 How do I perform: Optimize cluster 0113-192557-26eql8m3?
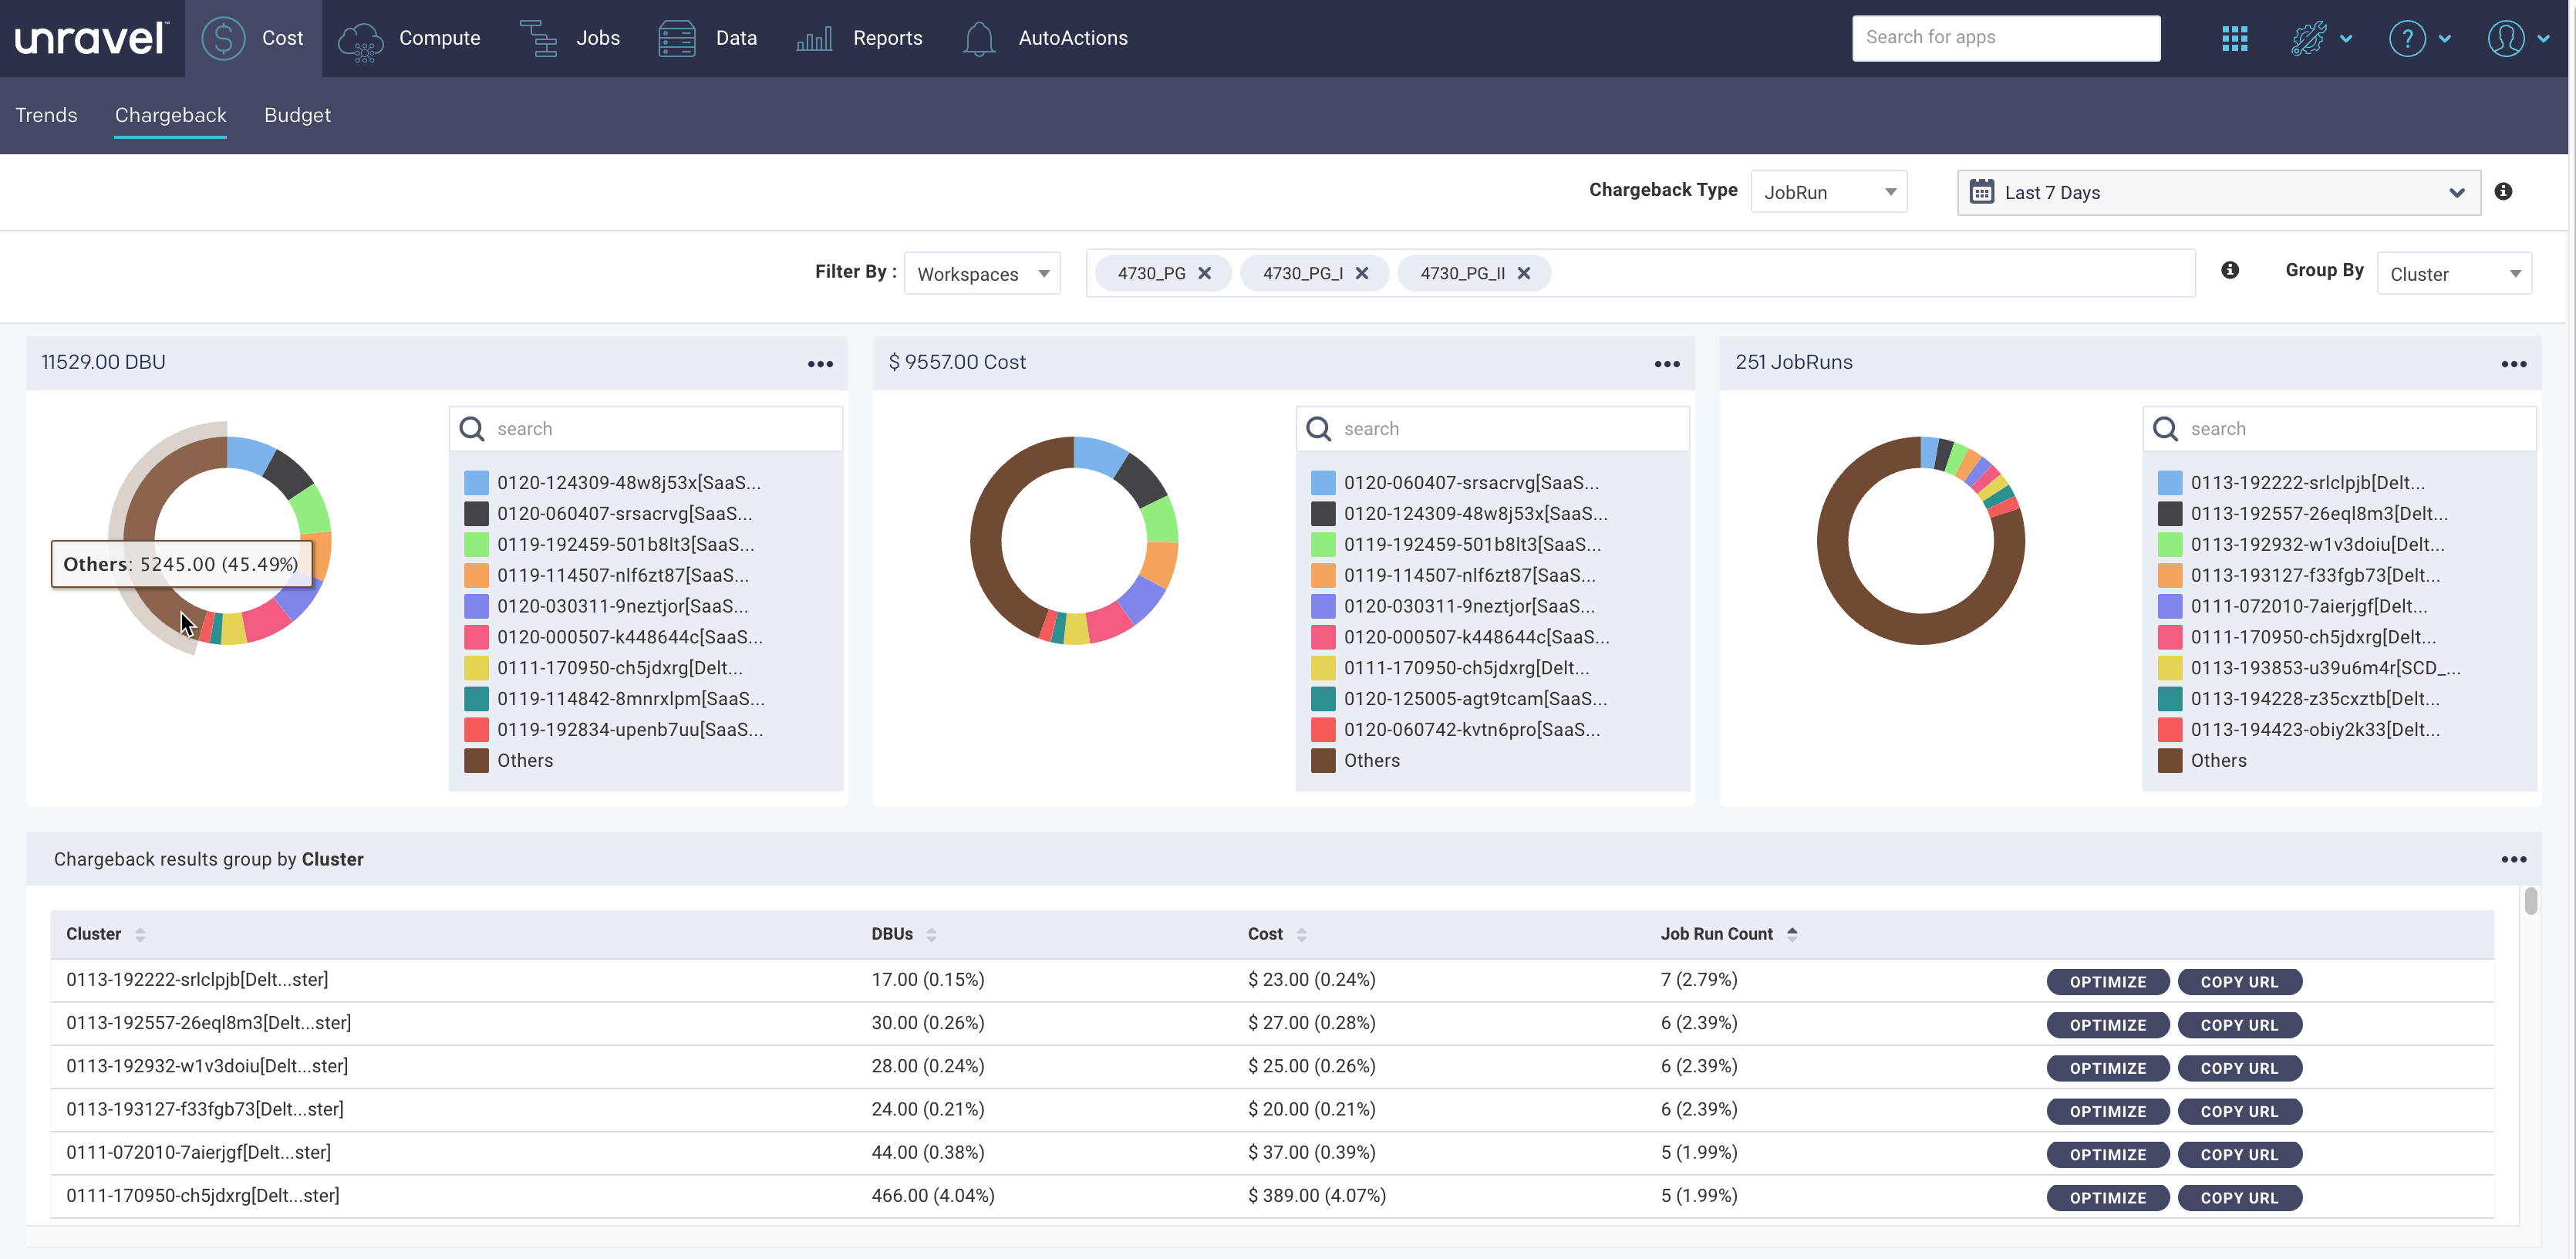(x=2107, y=1025)
